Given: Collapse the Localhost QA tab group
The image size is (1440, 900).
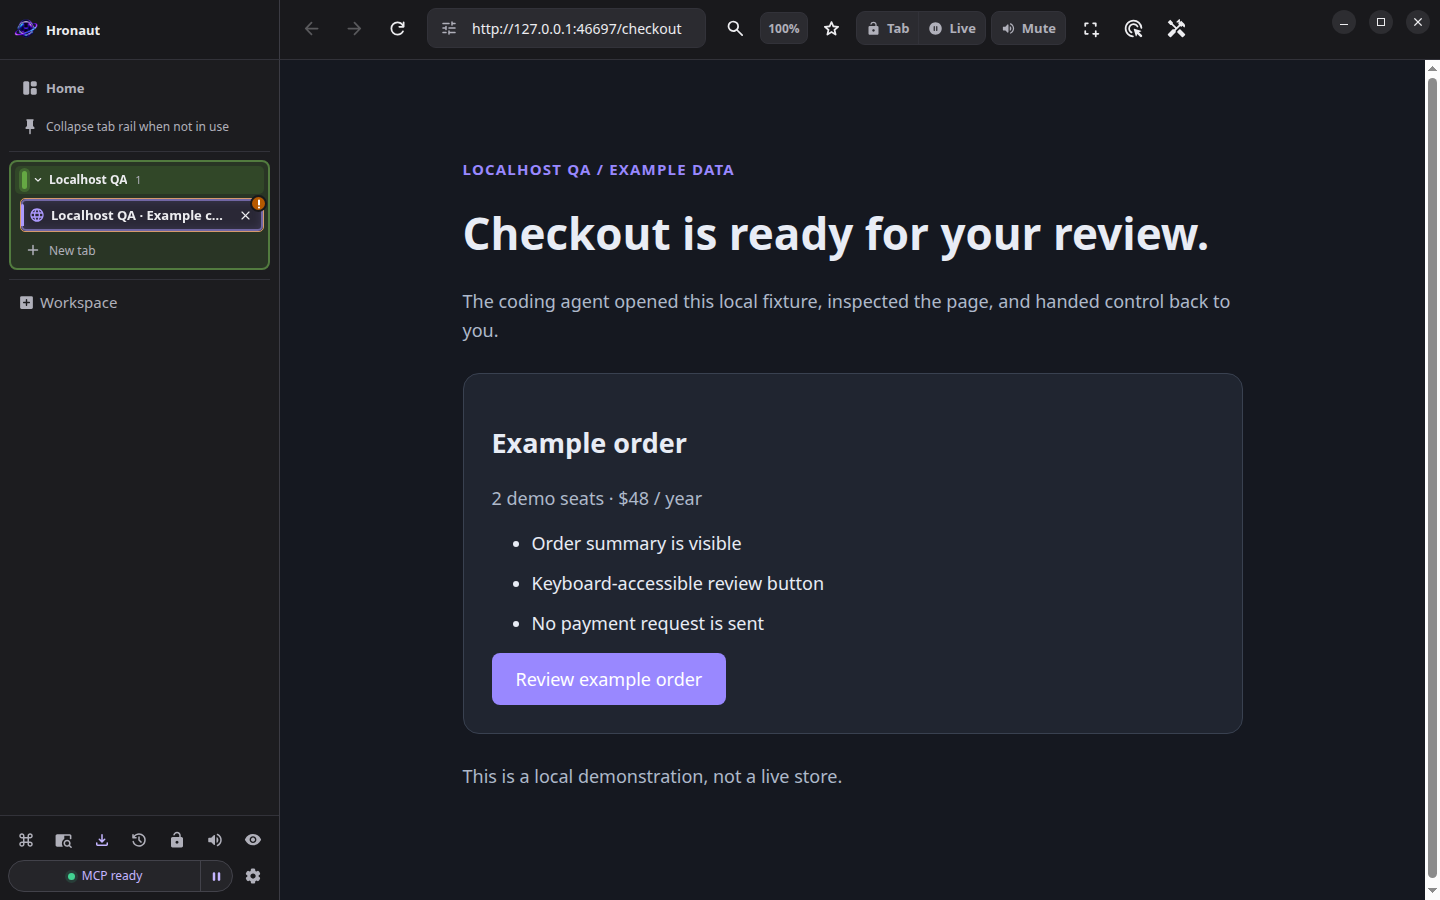Looking at the screenshot, I should coord(38,180).
